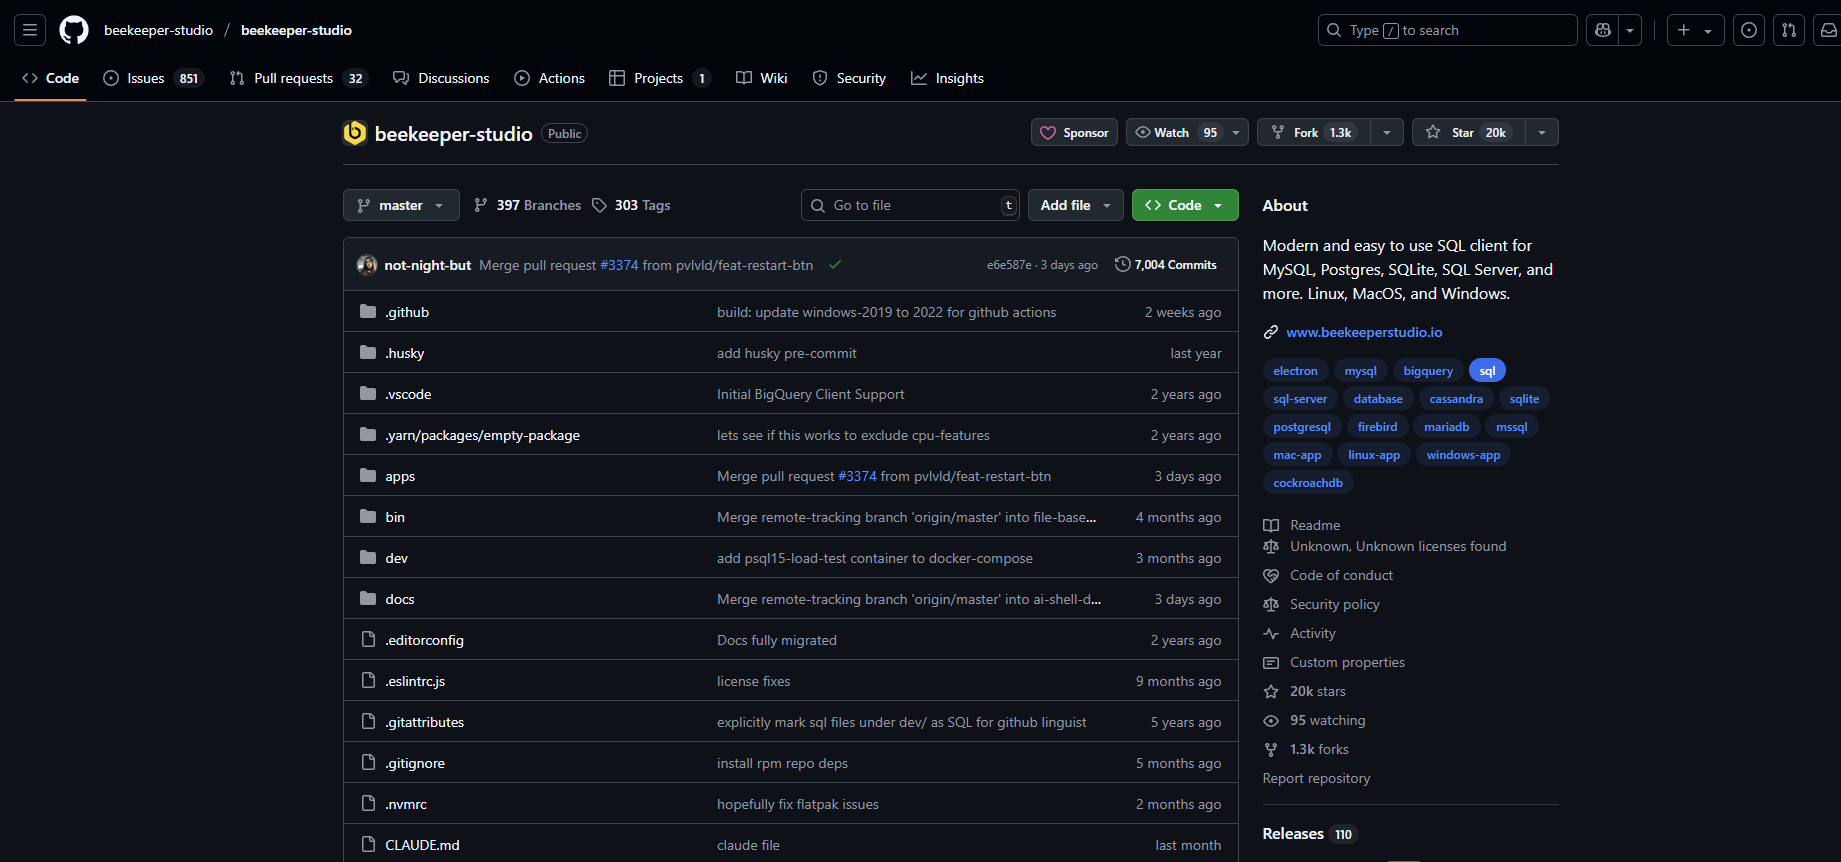1841x862 pixels.
Task: Click the beekeeper-studio repository avatar logo
Action: [x=355, y=133]
